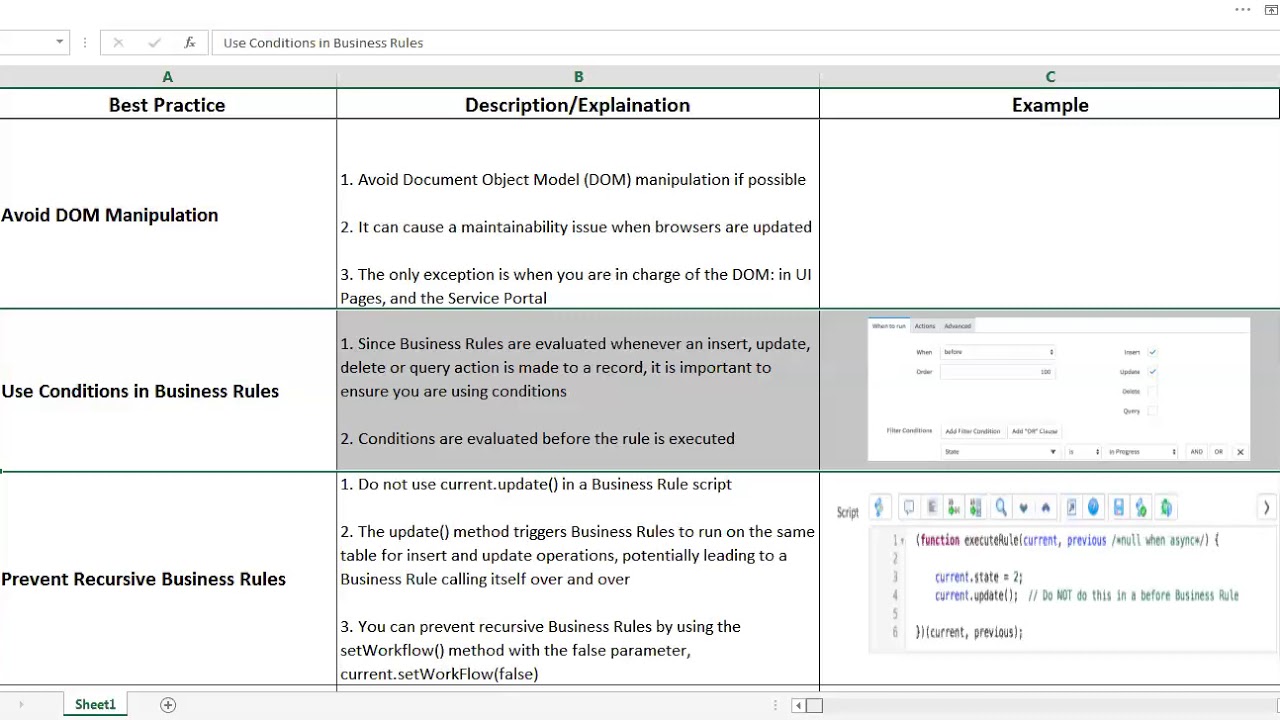Click the expand chevron beside the script field
This screenshot has height=720, width=1280.
click(1267, 507)
